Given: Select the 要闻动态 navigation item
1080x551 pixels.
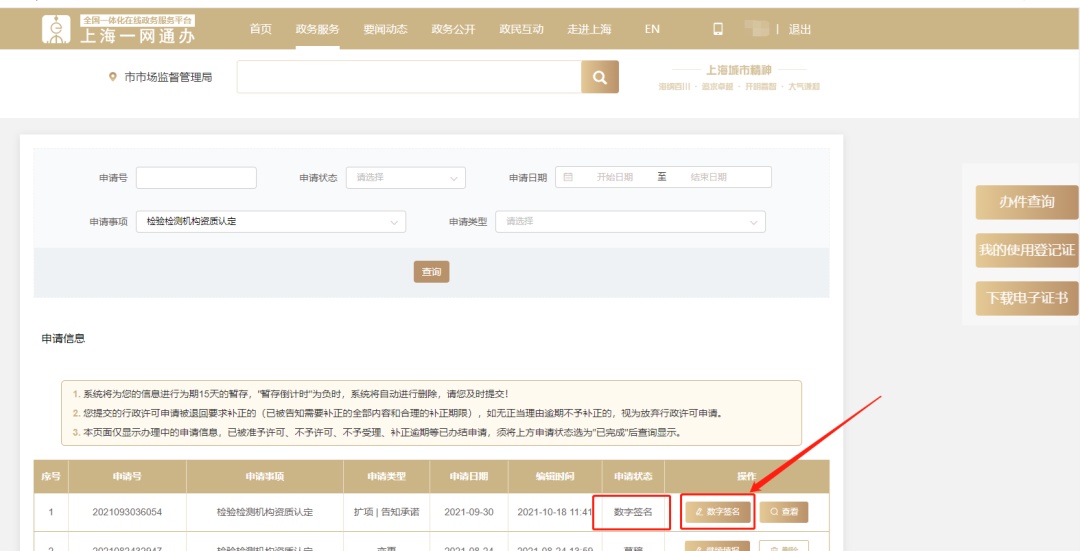Looking at the screenshot, I should [385, 29].
